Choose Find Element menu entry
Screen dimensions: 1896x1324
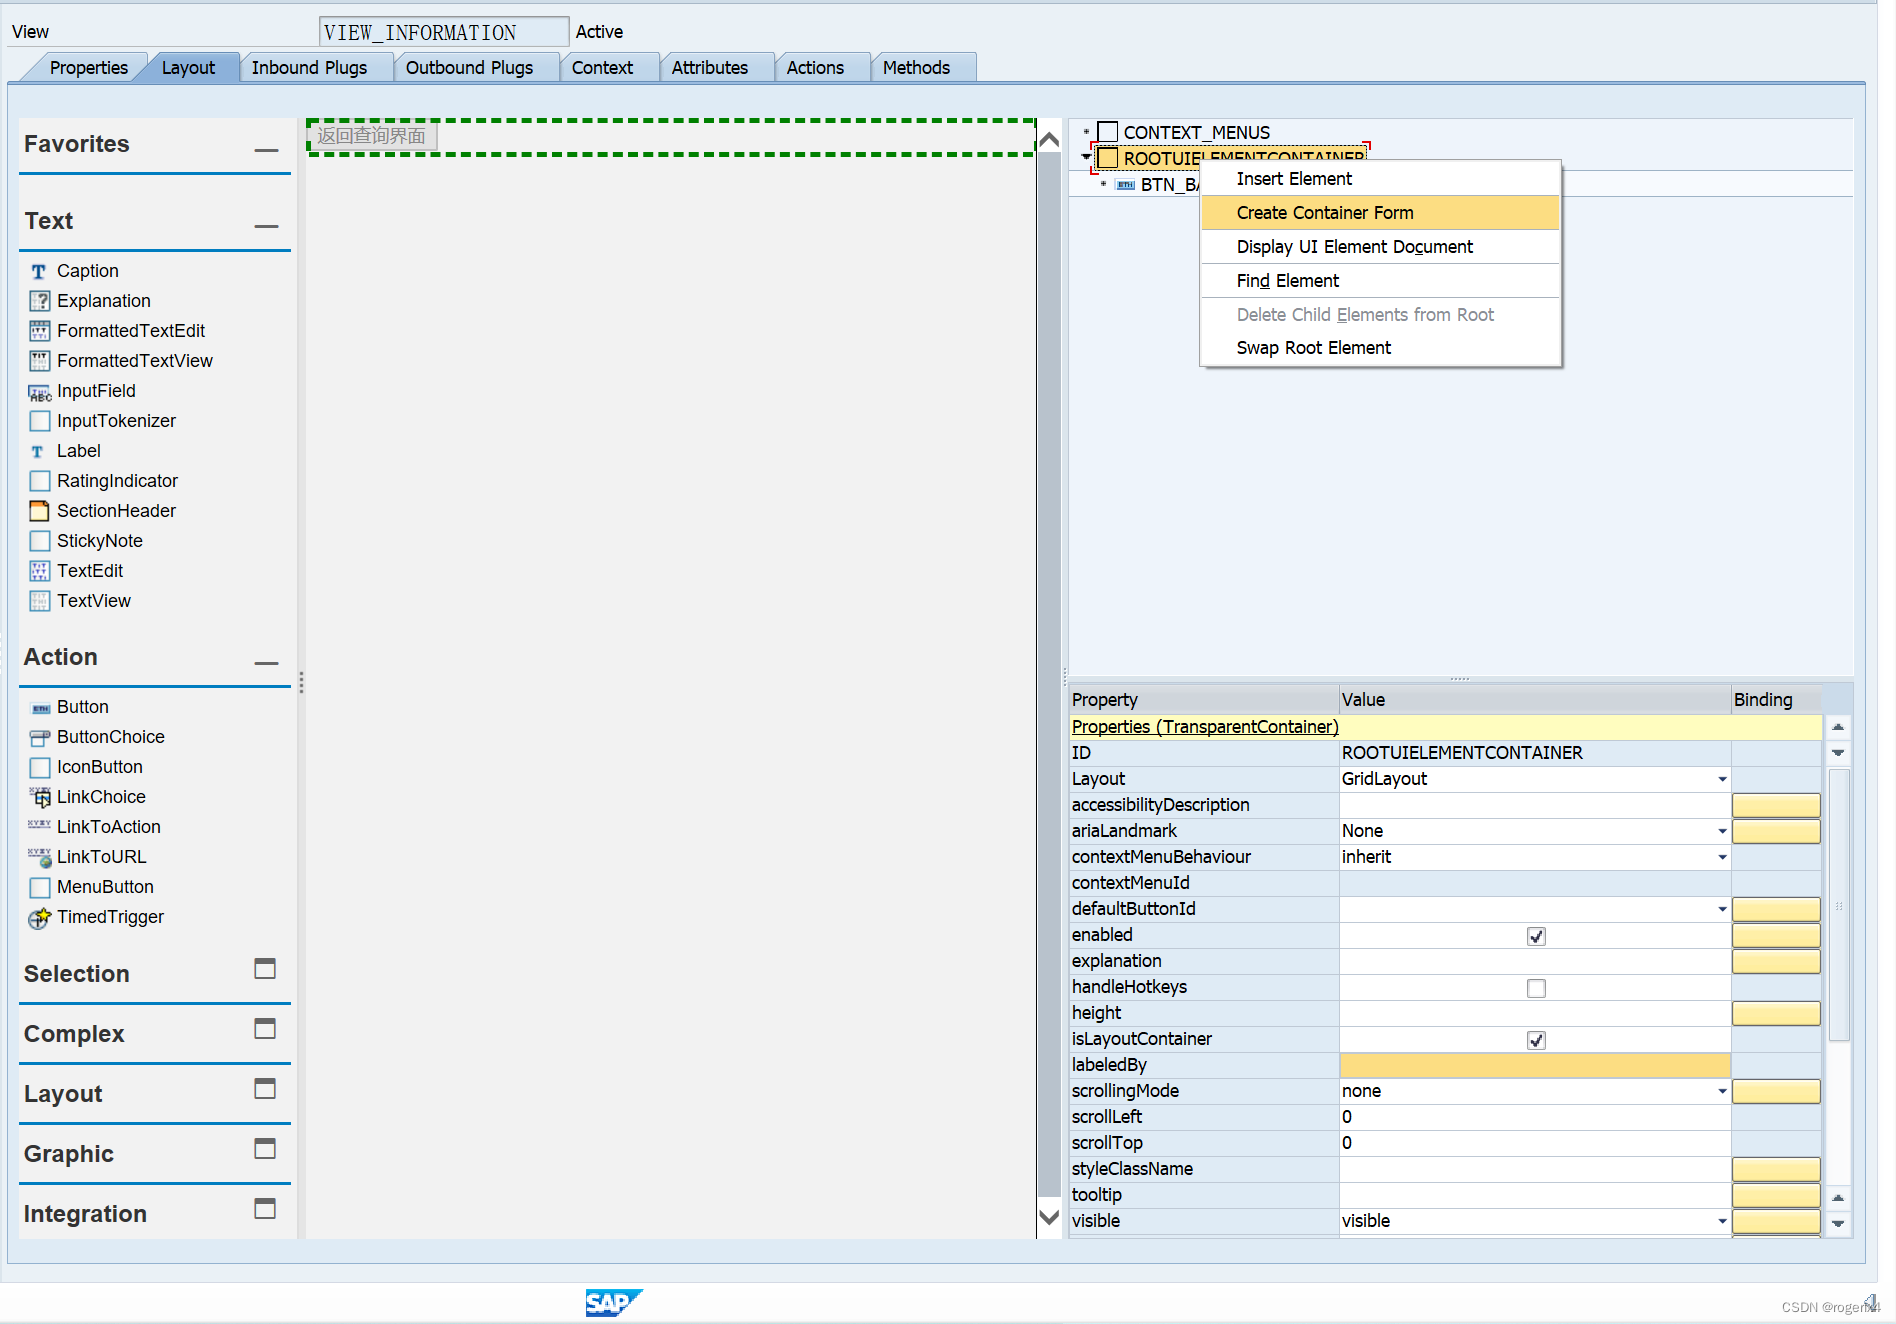tap(1380, 281)
